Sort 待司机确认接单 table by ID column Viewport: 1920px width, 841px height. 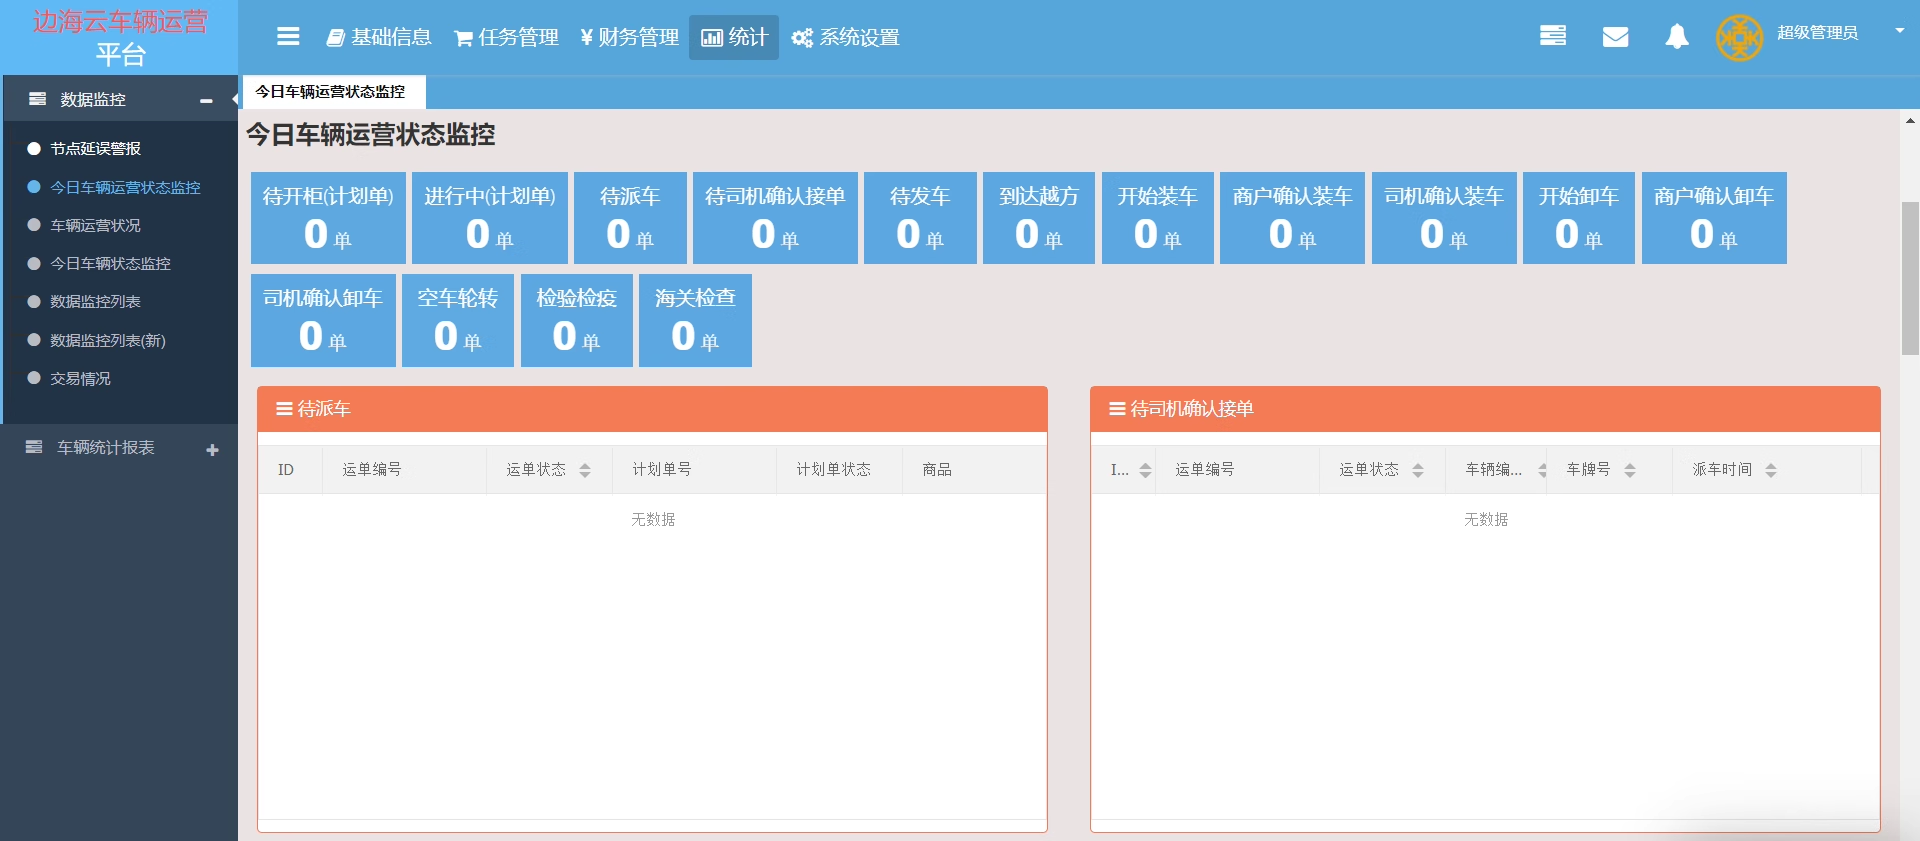pyautogui.click(x=1146, y=470)
